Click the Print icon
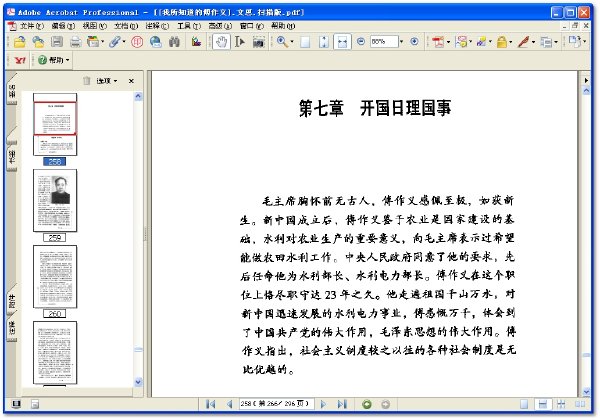The image size is (600, 420). [x=75, y=42]
